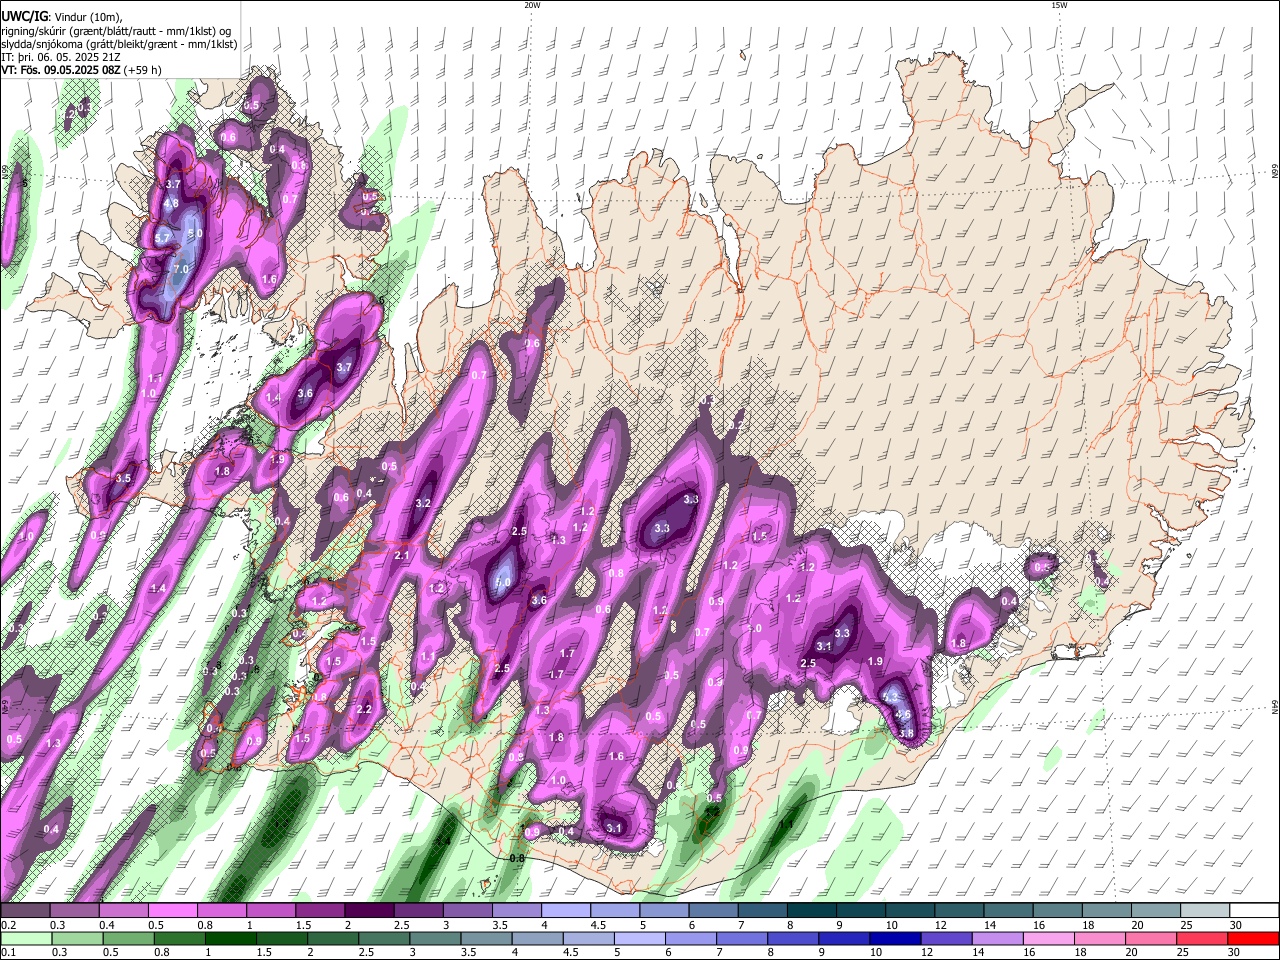Click the '4.6' precipitation value on the map
The height and width of the screenshot is (960, 1280).
click(903, 715)
